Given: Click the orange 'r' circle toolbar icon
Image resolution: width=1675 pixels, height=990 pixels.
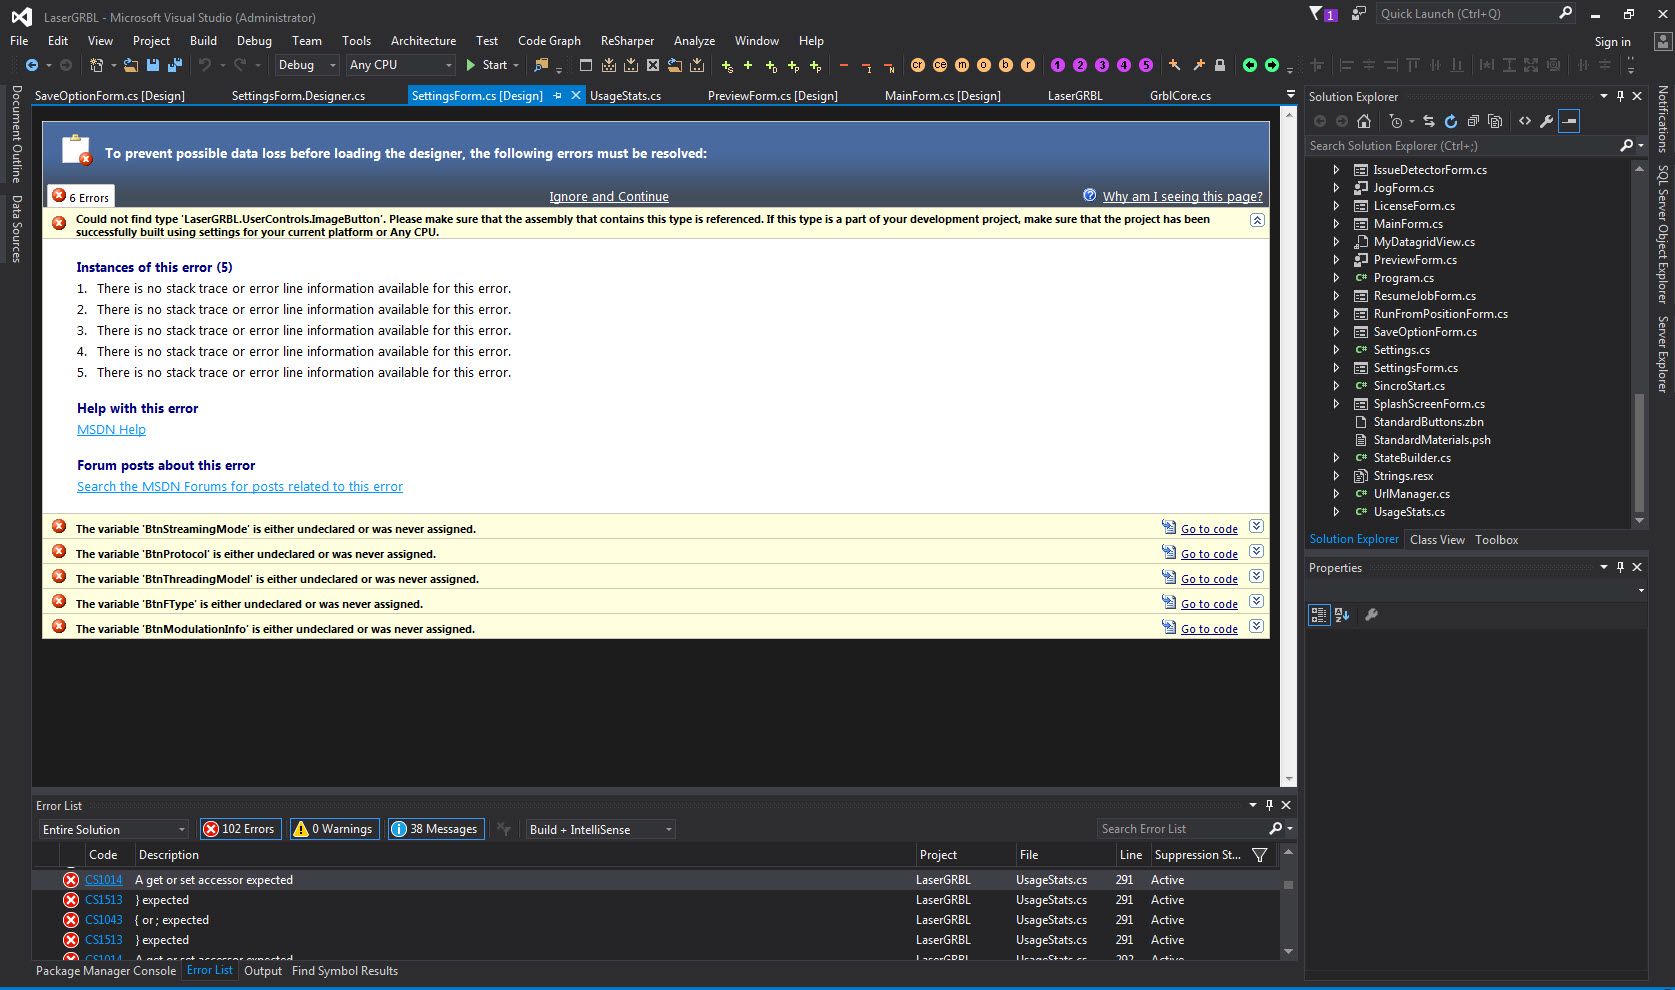Looking at the screenshot, I should coord(1028,65).
